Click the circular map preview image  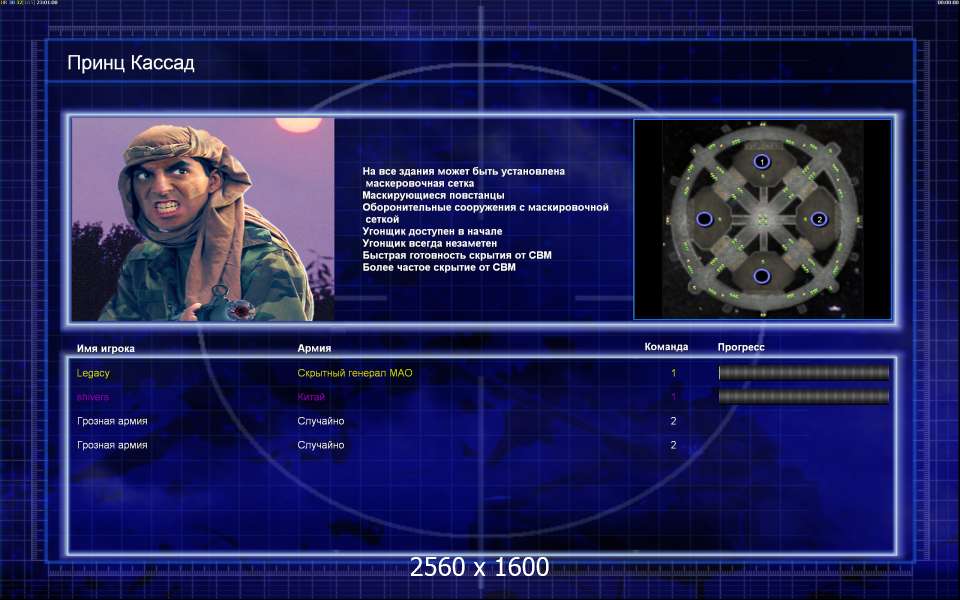762,219
